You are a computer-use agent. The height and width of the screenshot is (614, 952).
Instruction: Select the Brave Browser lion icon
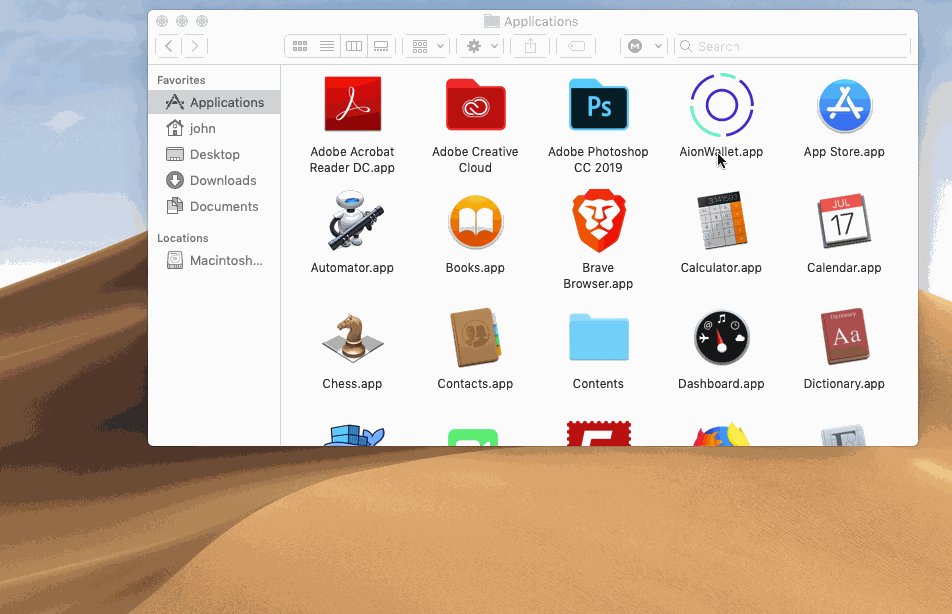(599, 220)
